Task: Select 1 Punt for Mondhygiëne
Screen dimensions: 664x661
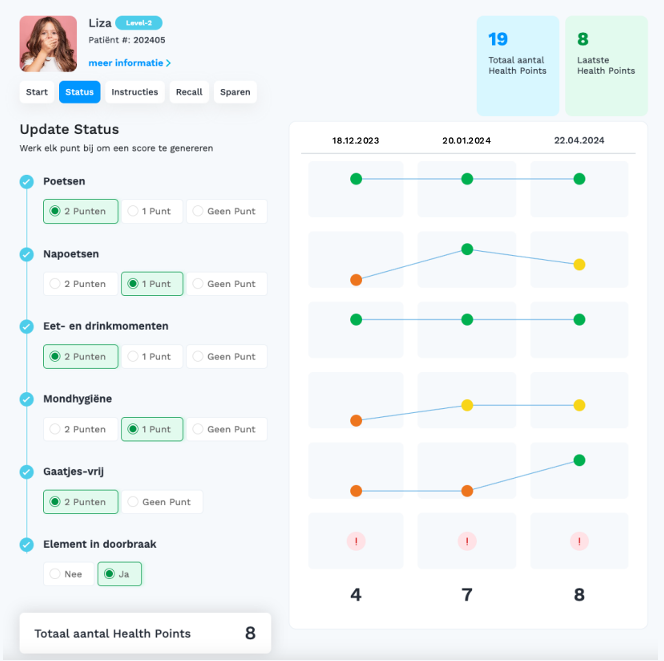Action: [x=152, y=429]
